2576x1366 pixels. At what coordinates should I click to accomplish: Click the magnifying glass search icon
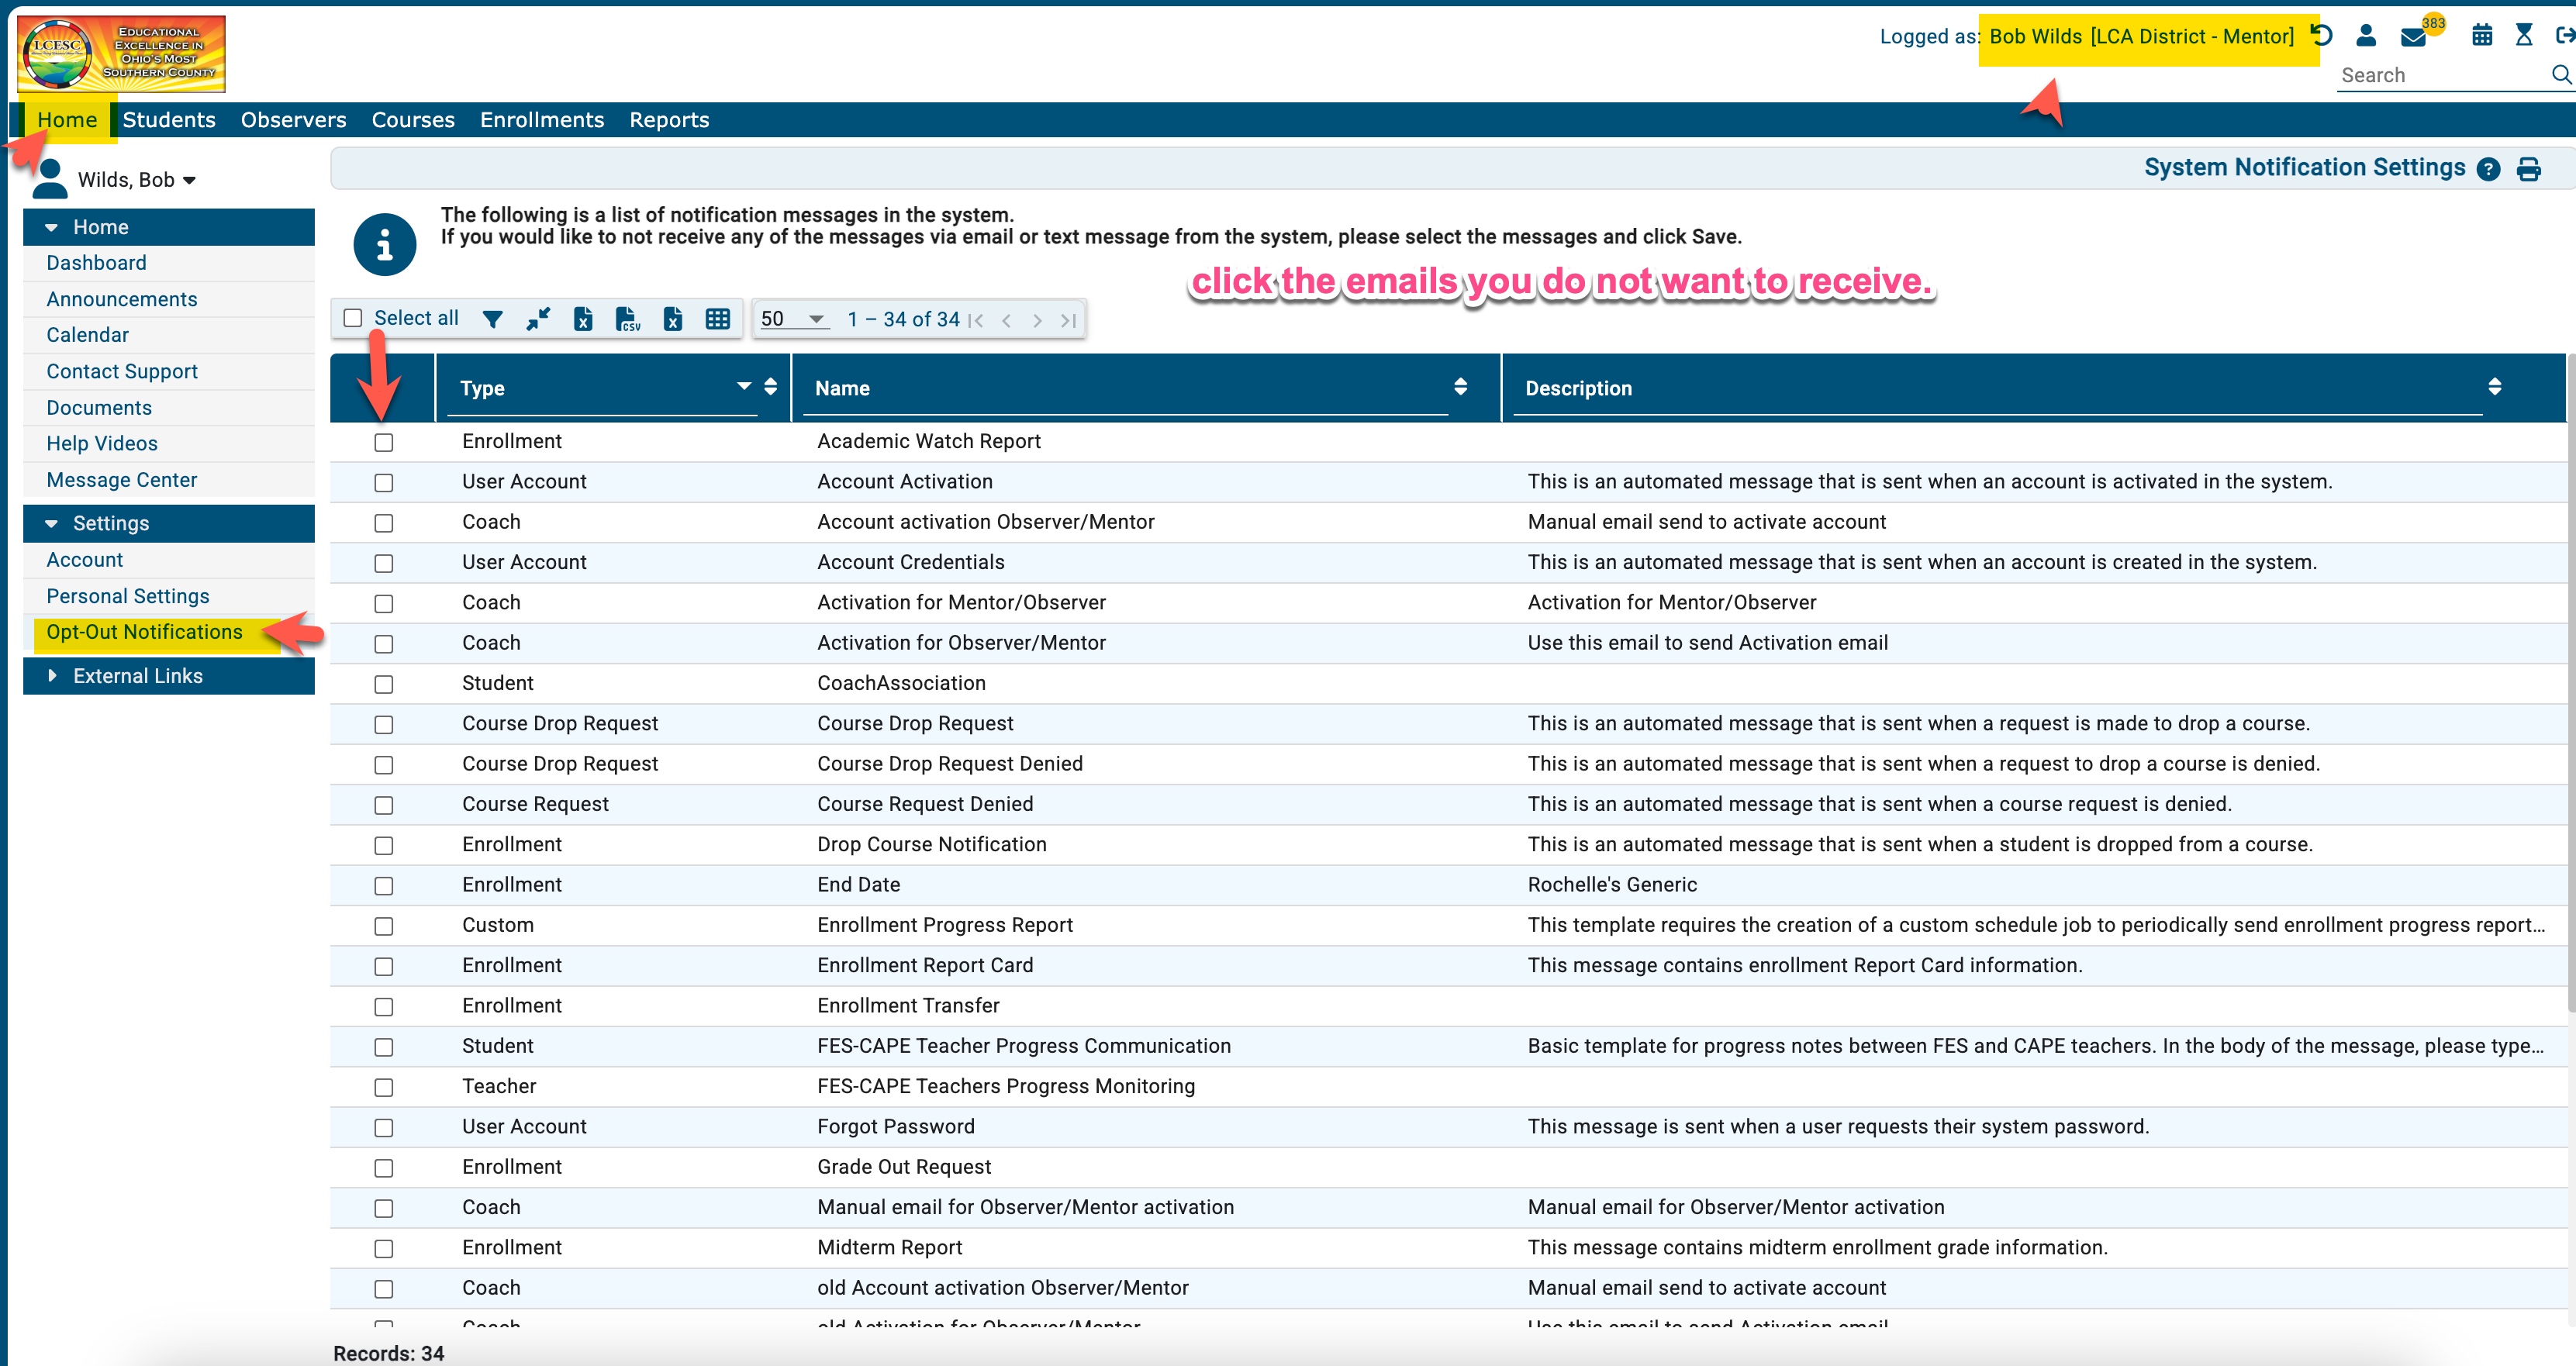pyautogui.click(x=2561, y=75)
